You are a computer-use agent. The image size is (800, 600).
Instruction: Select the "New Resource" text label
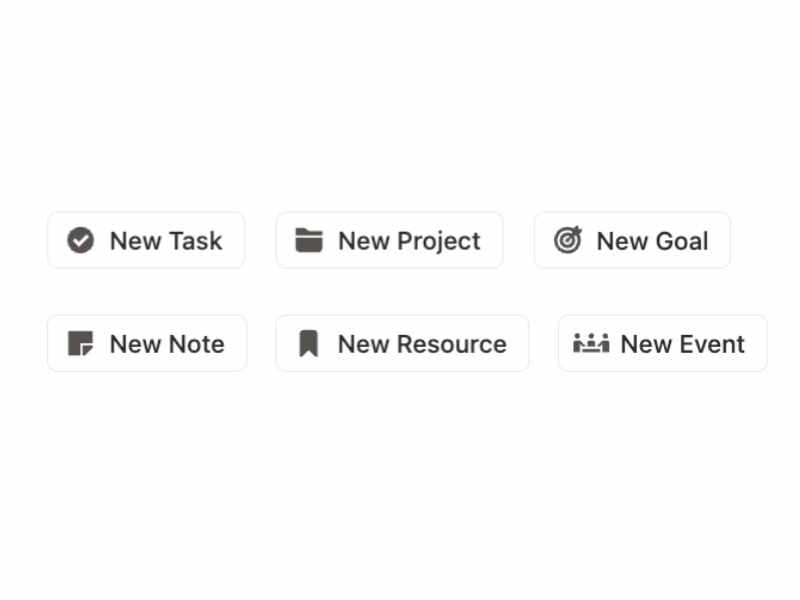(x=422, y=344)
